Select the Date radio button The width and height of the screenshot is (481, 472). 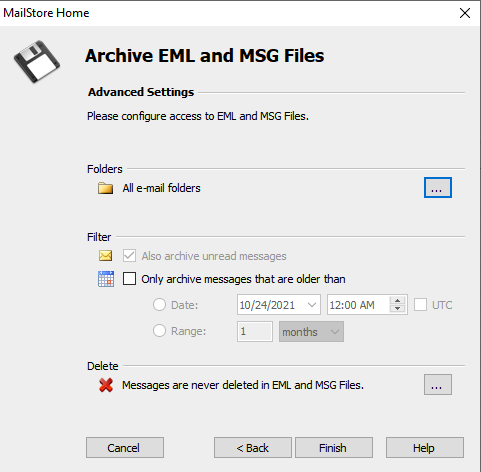click(159, 305)
